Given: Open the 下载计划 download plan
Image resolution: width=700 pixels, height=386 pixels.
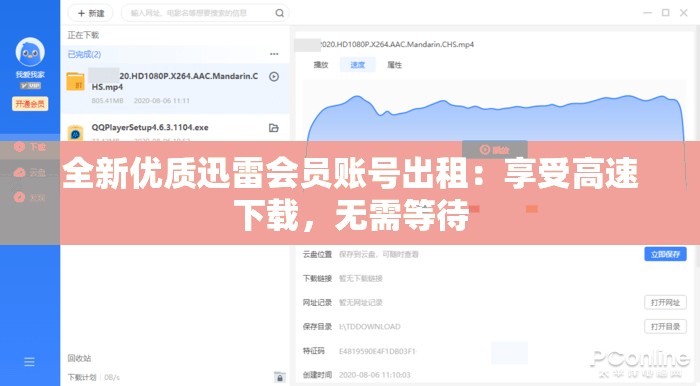Looking at the screenshot, I should [x=82, y=378].
